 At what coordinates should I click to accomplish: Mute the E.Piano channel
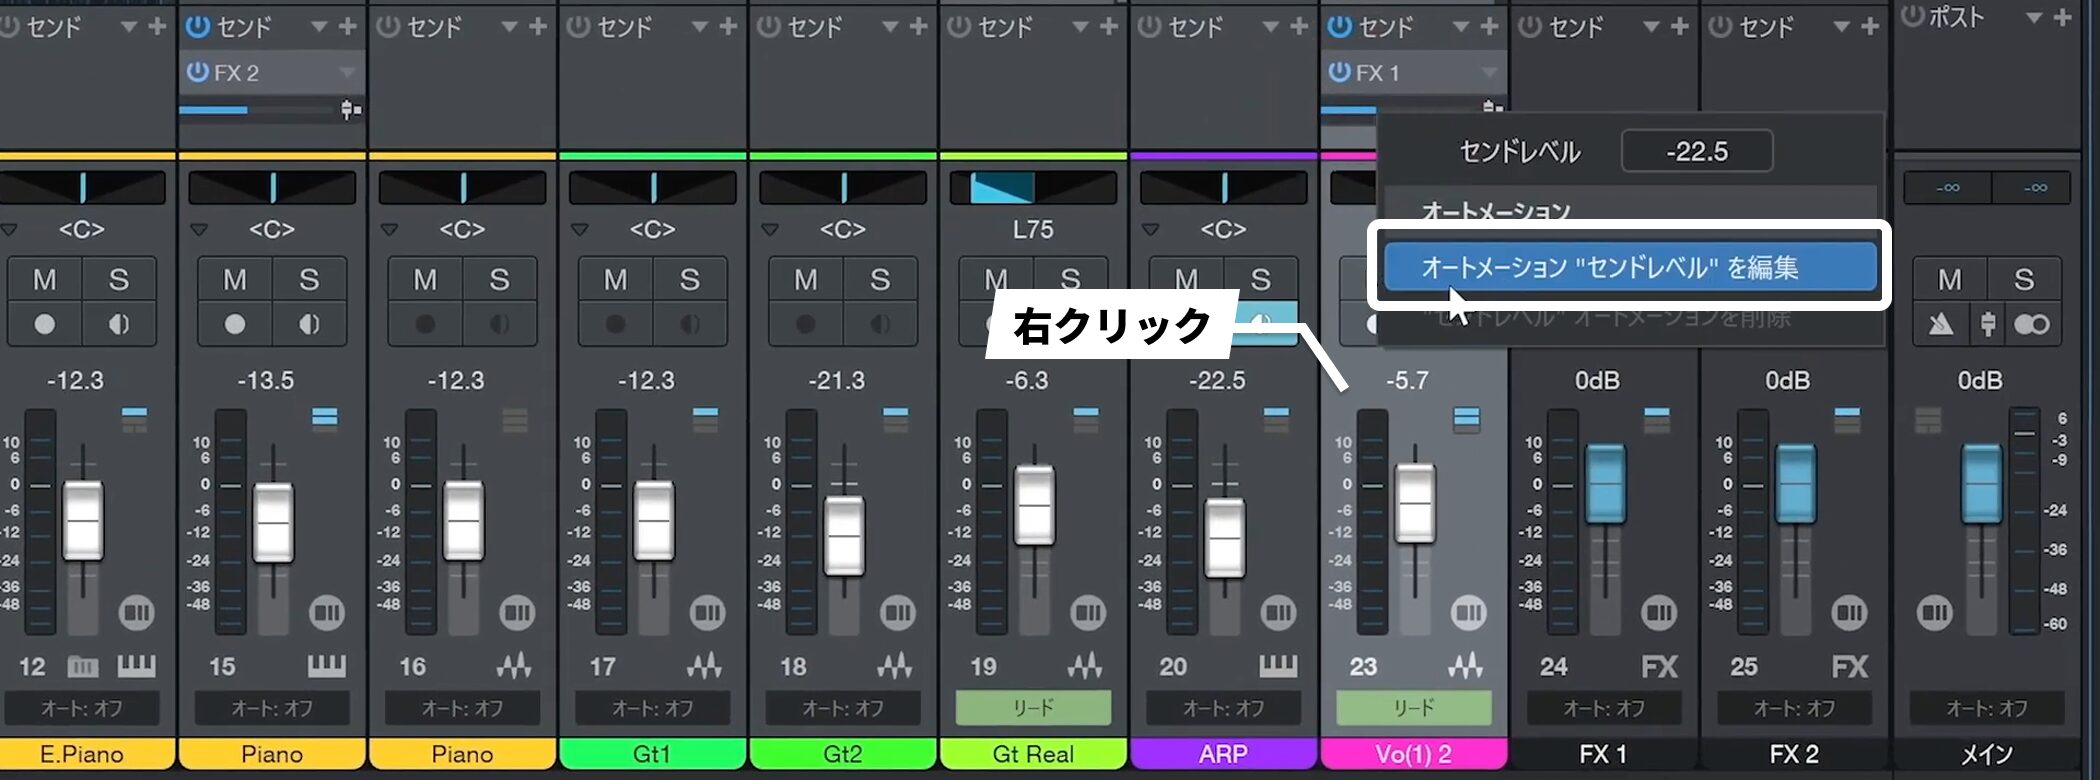tap(44, 279)
